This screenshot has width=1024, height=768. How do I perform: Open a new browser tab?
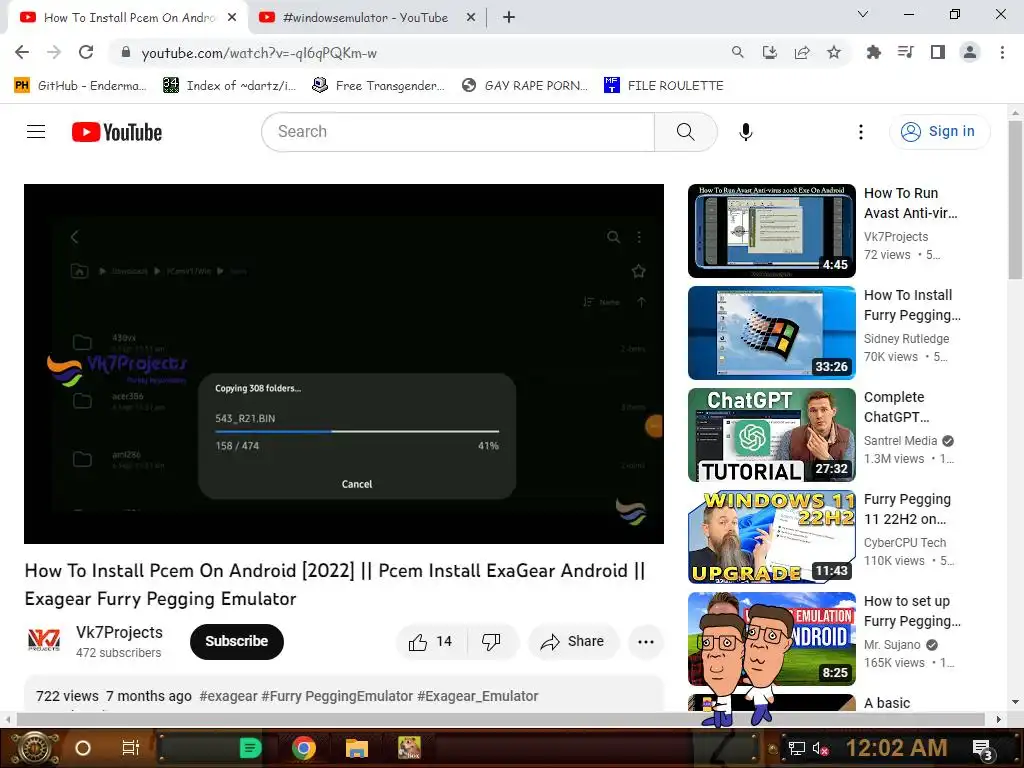pyautogui.click(x=509, y=18)
